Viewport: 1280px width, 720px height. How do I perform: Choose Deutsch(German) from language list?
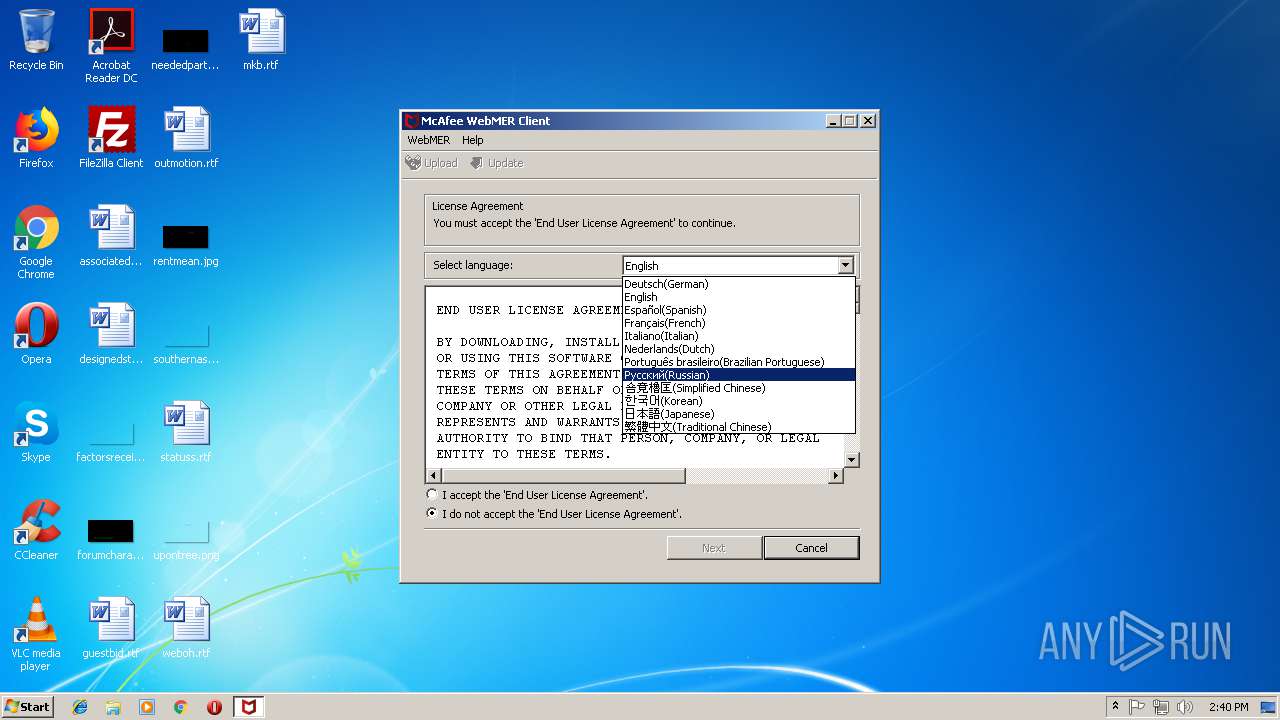[738, 284]
